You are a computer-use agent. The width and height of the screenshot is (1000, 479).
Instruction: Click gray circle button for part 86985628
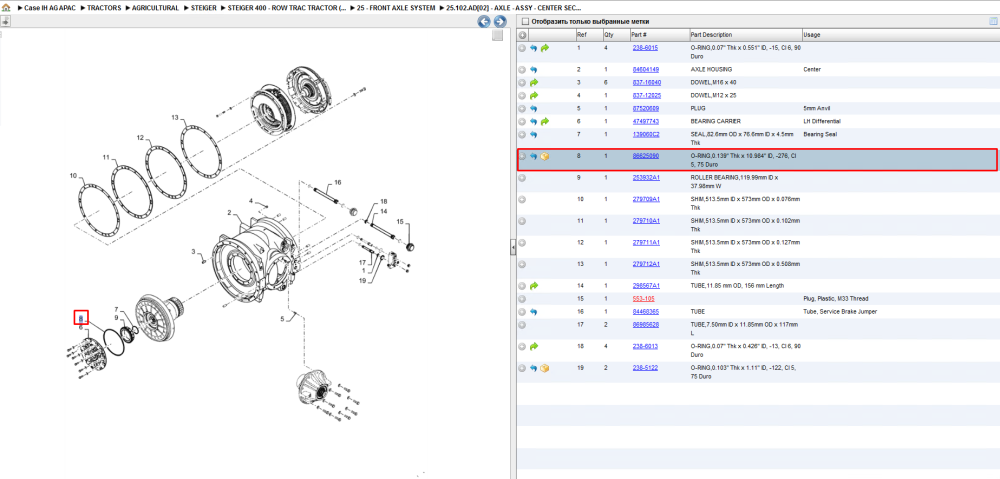pyautogui.click(x=522, y=325)
